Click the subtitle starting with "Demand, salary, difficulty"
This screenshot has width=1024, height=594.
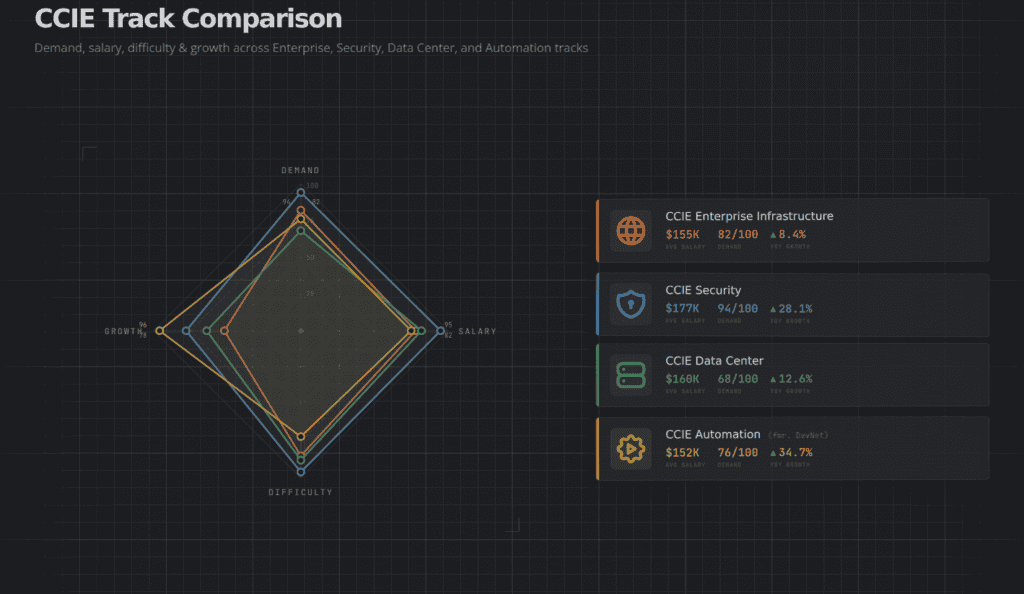point(311,48)
